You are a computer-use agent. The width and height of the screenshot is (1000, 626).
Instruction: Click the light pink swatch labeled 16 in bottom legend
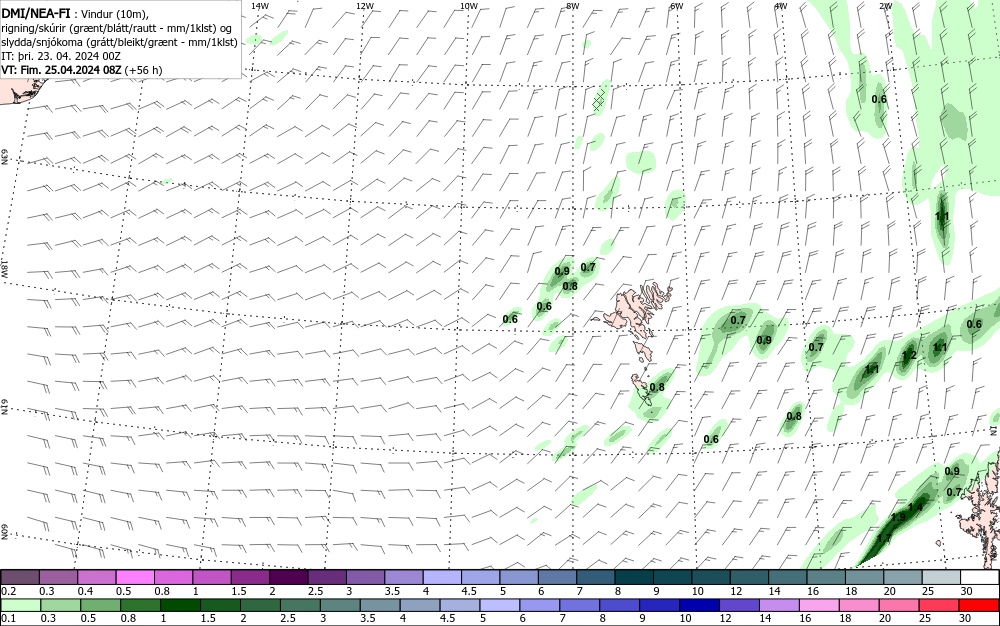[x=819, y=605]
